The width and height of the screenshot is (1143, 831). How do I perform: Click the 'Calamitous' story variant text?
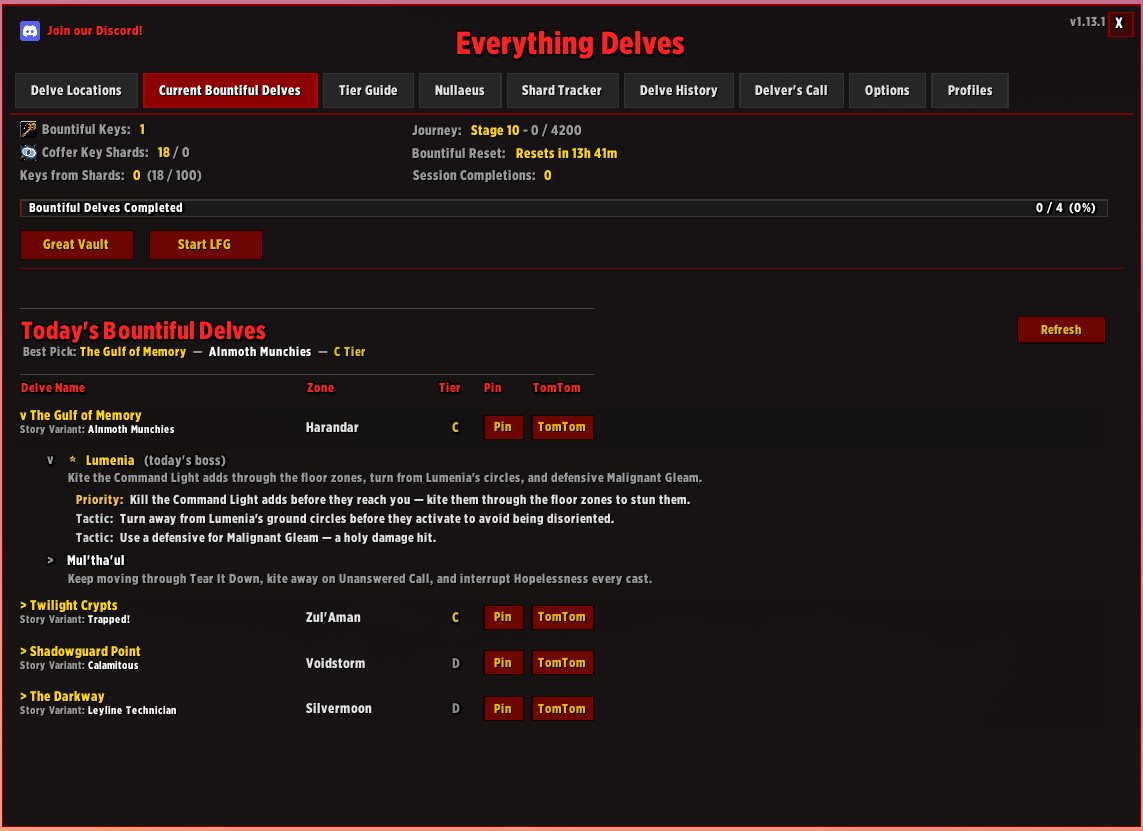pos(113,666)
